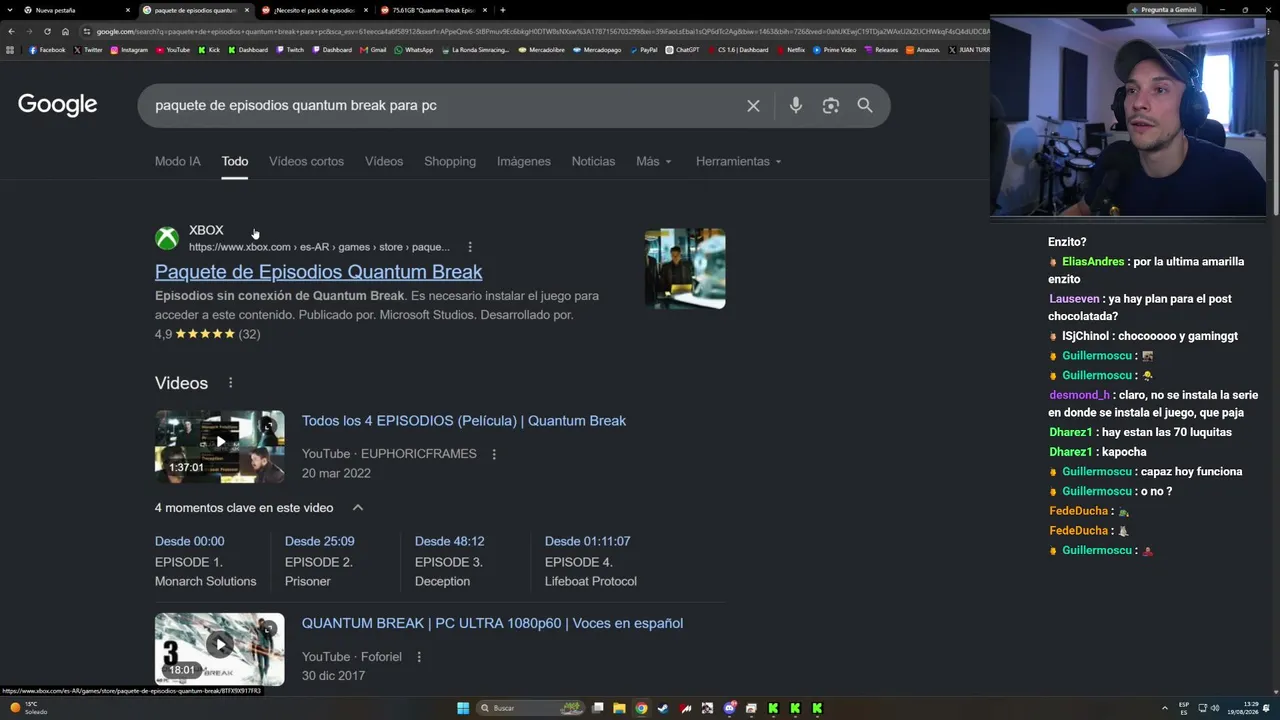Switch to the Videos search tab

pyautogui.click(x=384, y=161)
